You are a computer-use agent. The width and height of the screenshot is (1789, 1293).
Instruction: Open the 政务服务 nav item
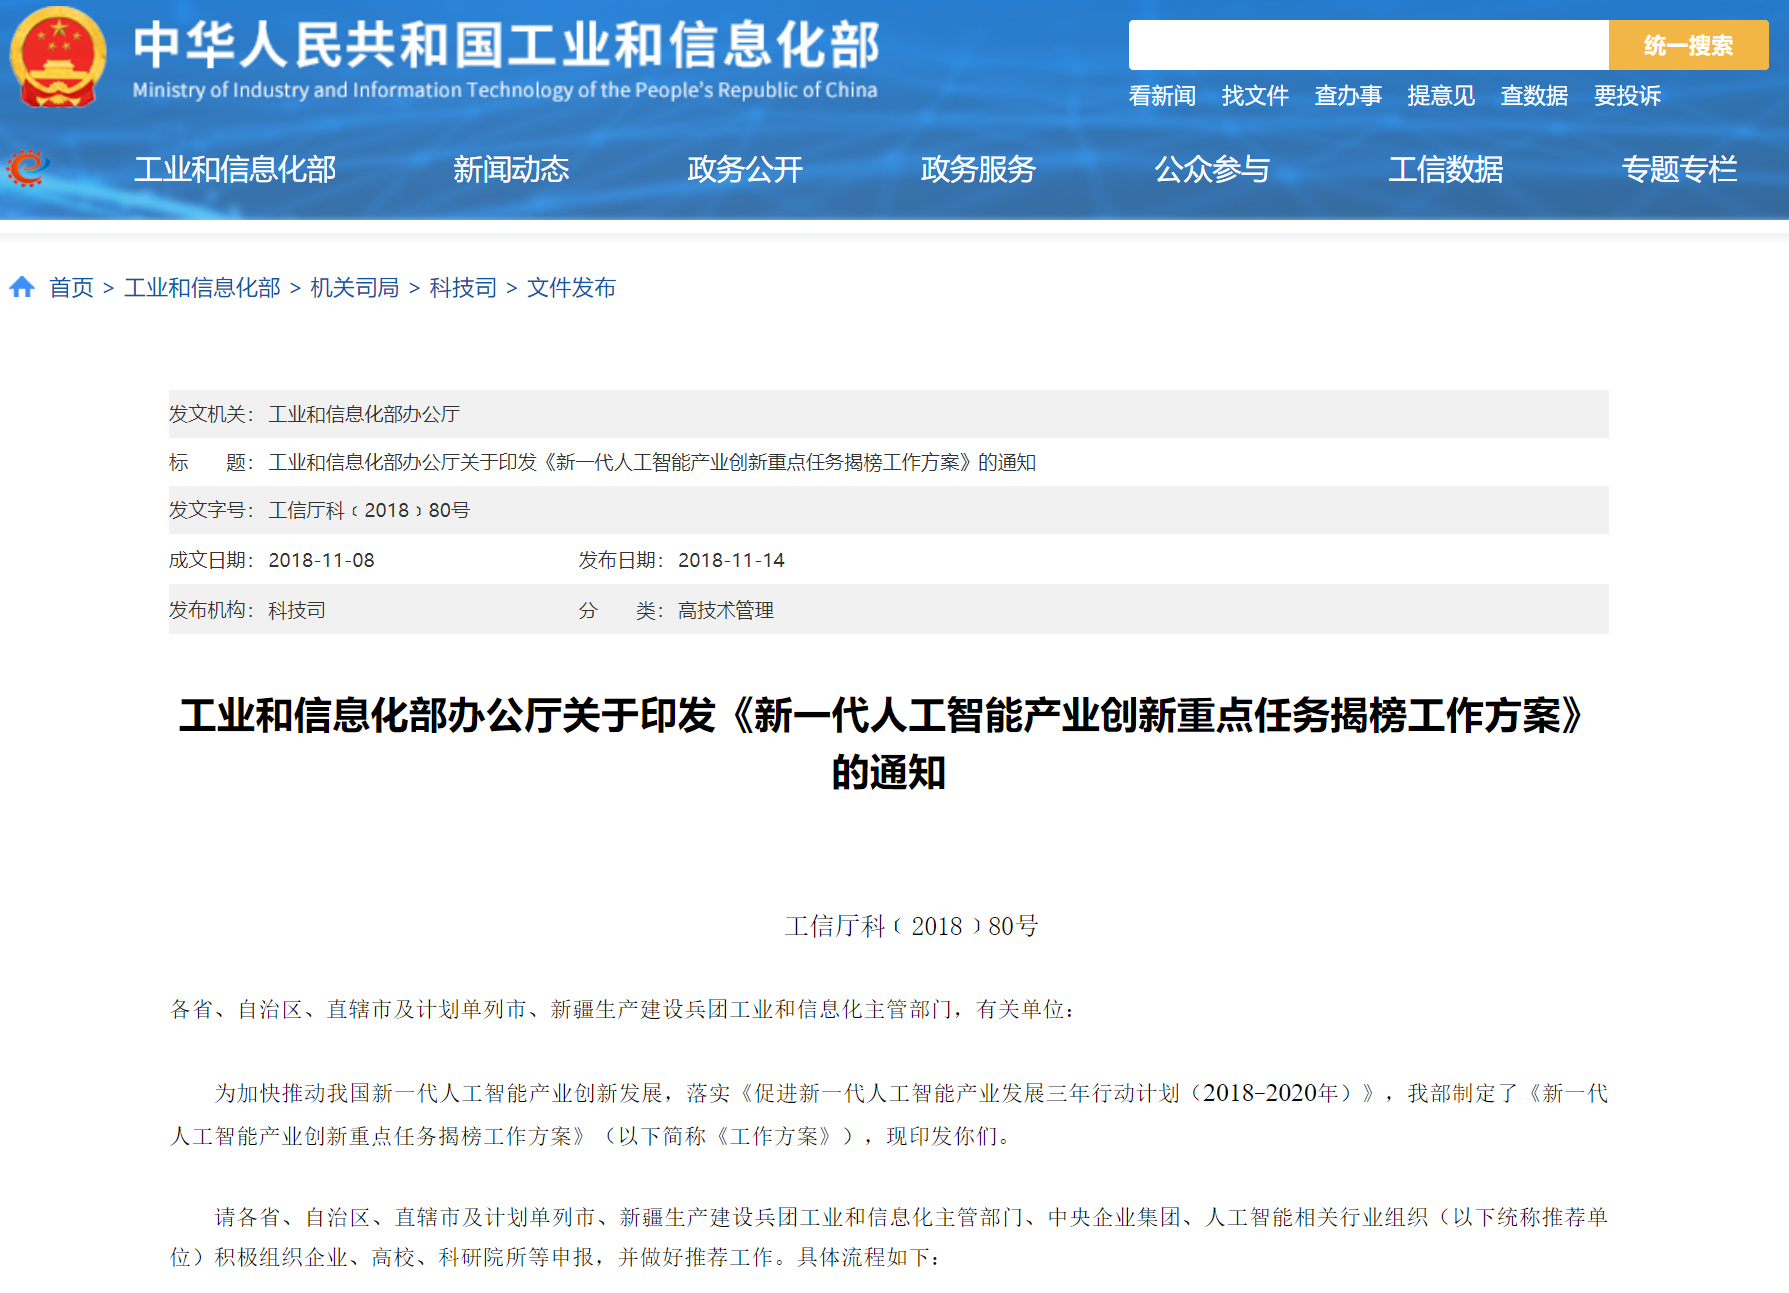pos(978,169)
